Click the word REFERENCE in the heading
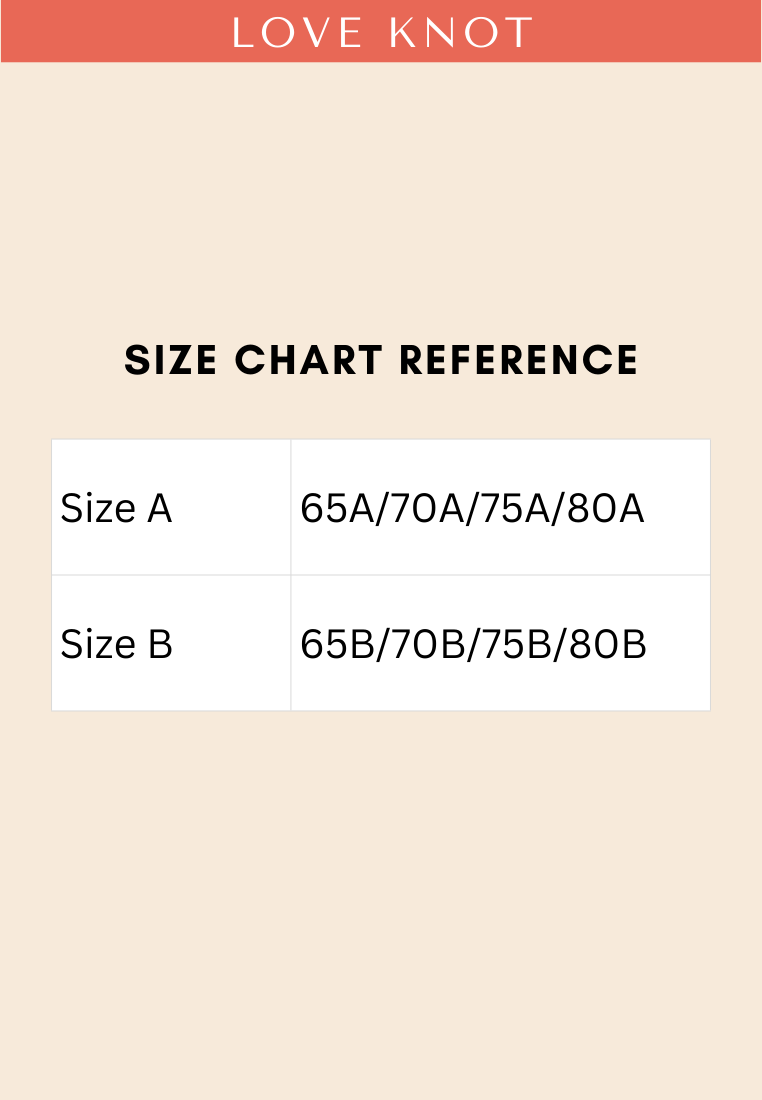Screen dimensions: 762x1100 [x=519, y=361]
